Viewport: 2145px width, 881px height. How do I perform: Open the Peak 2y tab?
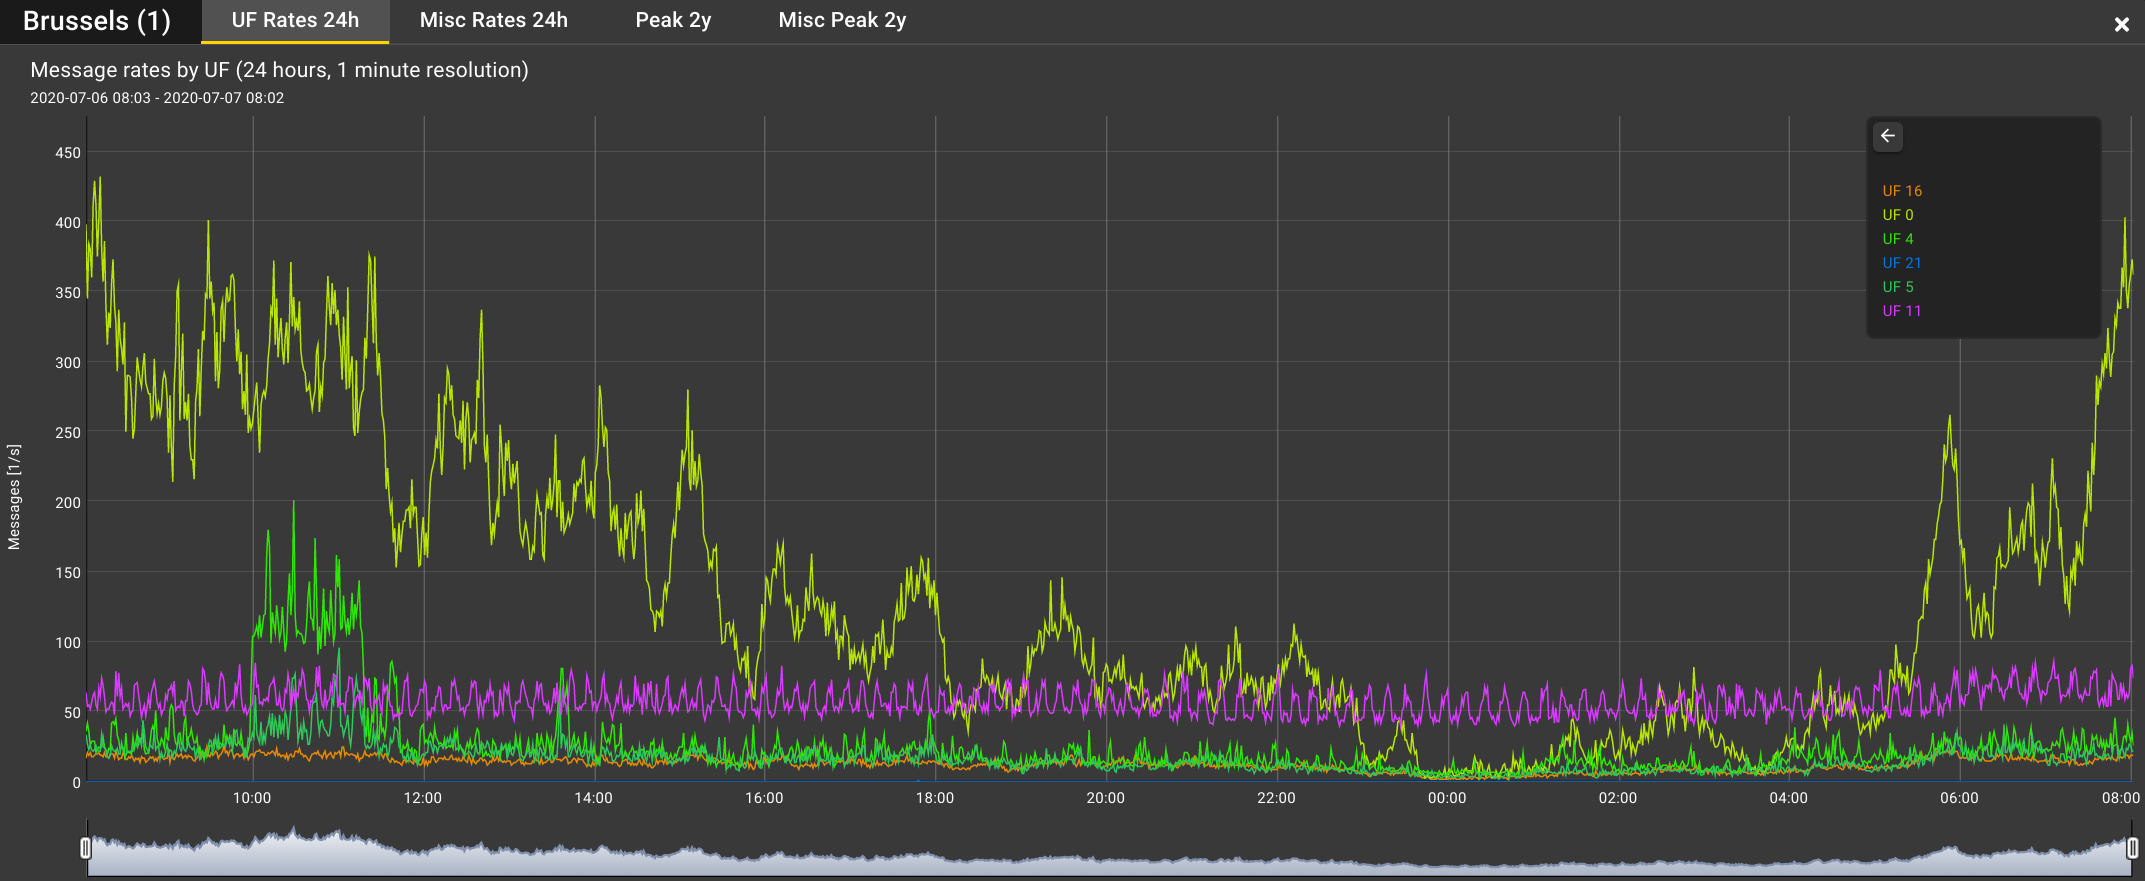click(673, 21)
